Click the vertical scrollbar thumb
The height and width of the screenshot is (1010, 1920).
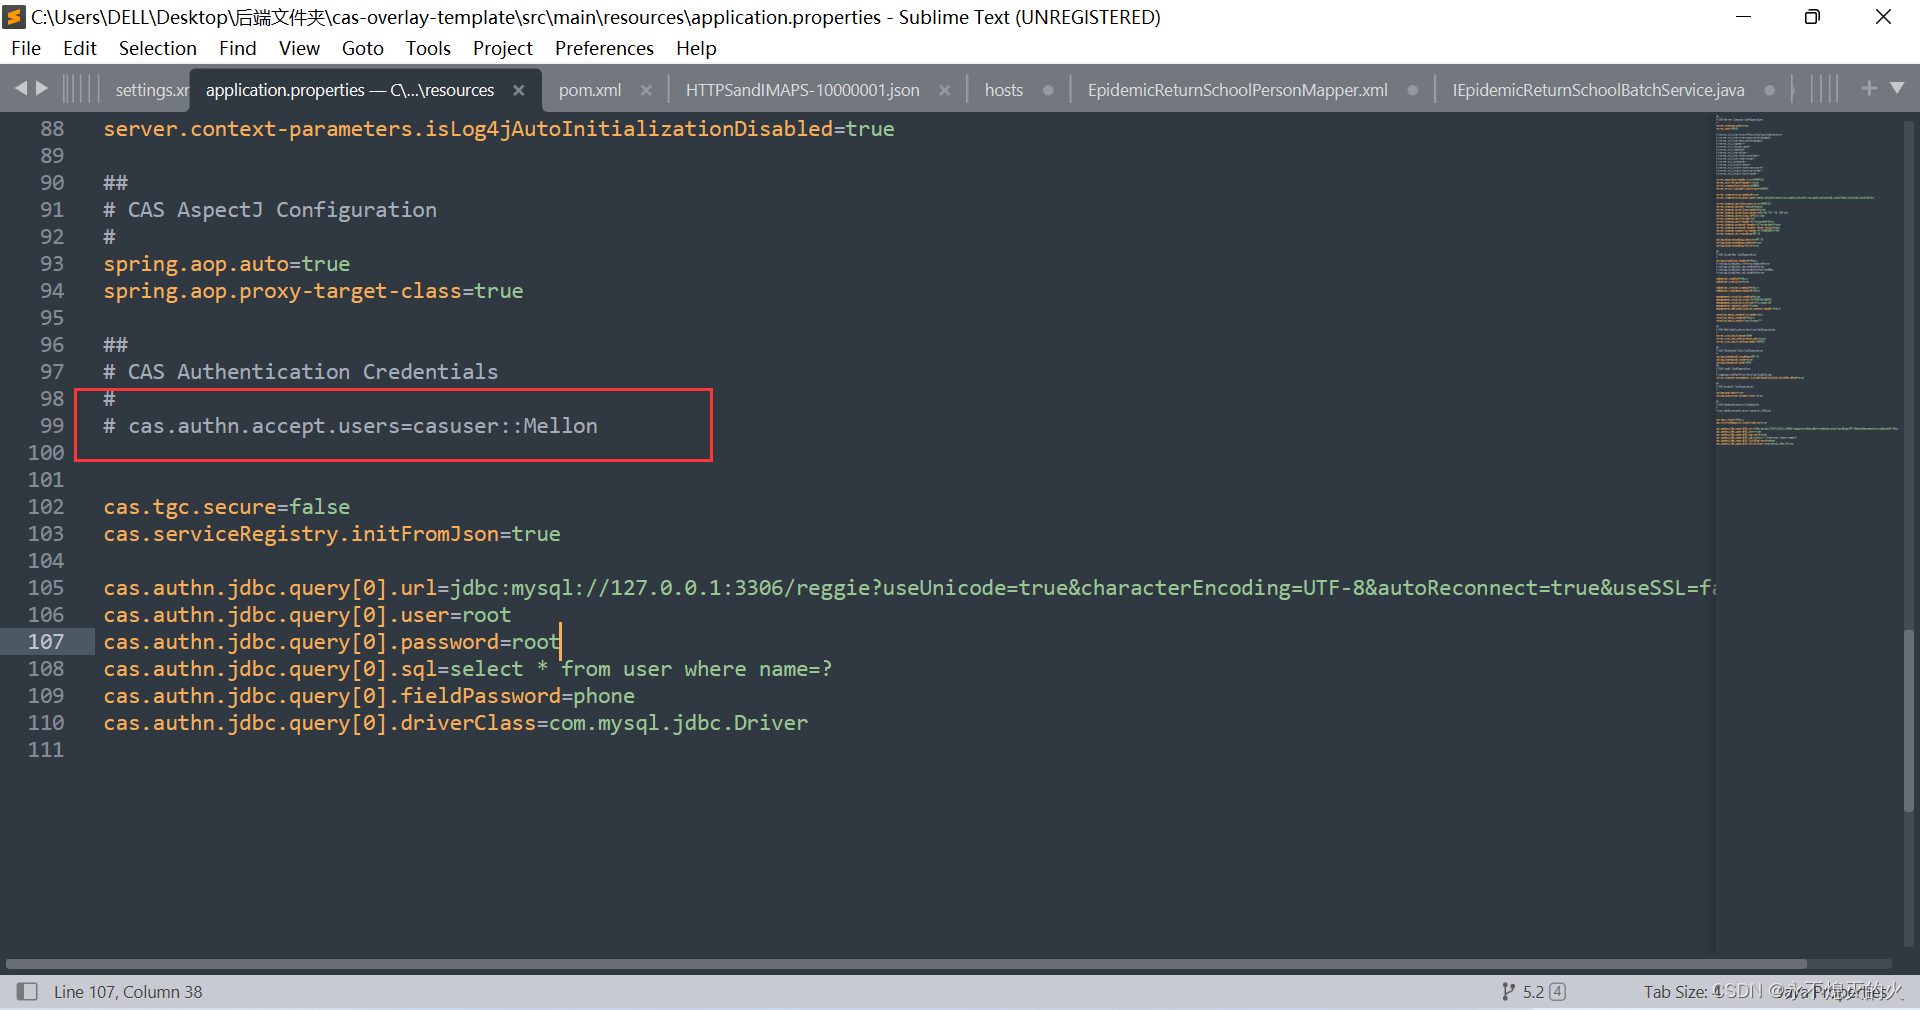pyautogui.click(x=1908, y=720)
